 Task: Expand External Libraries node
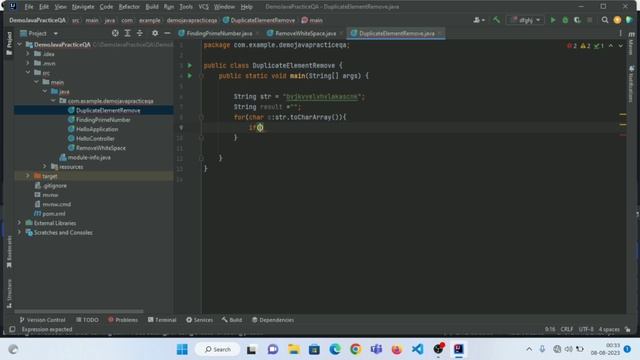tap(19, 222)
